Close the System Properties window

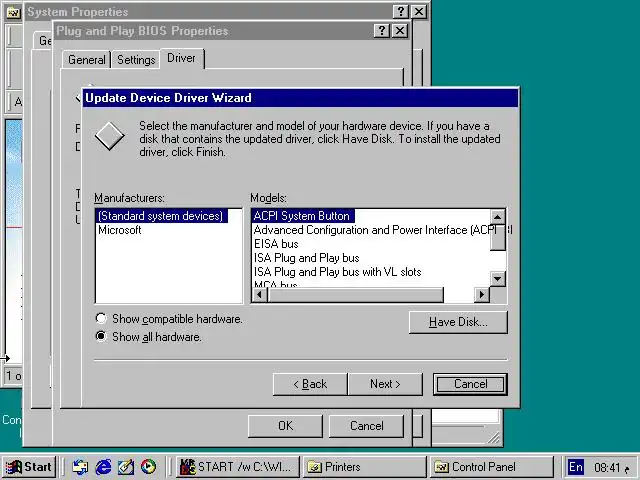click(x=419, y=11)
